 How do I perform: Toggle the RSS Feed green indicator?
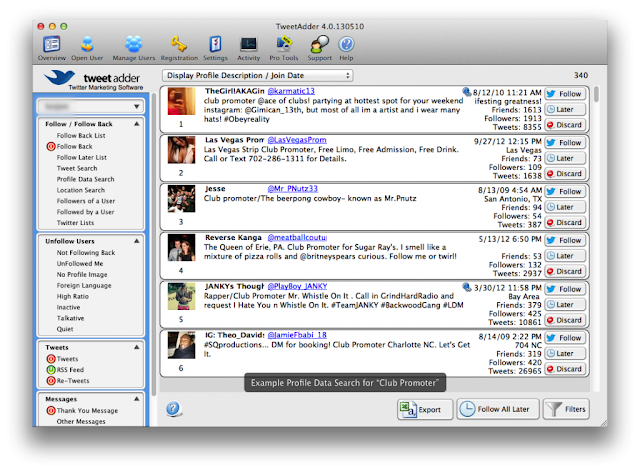[x=51, y=370]
